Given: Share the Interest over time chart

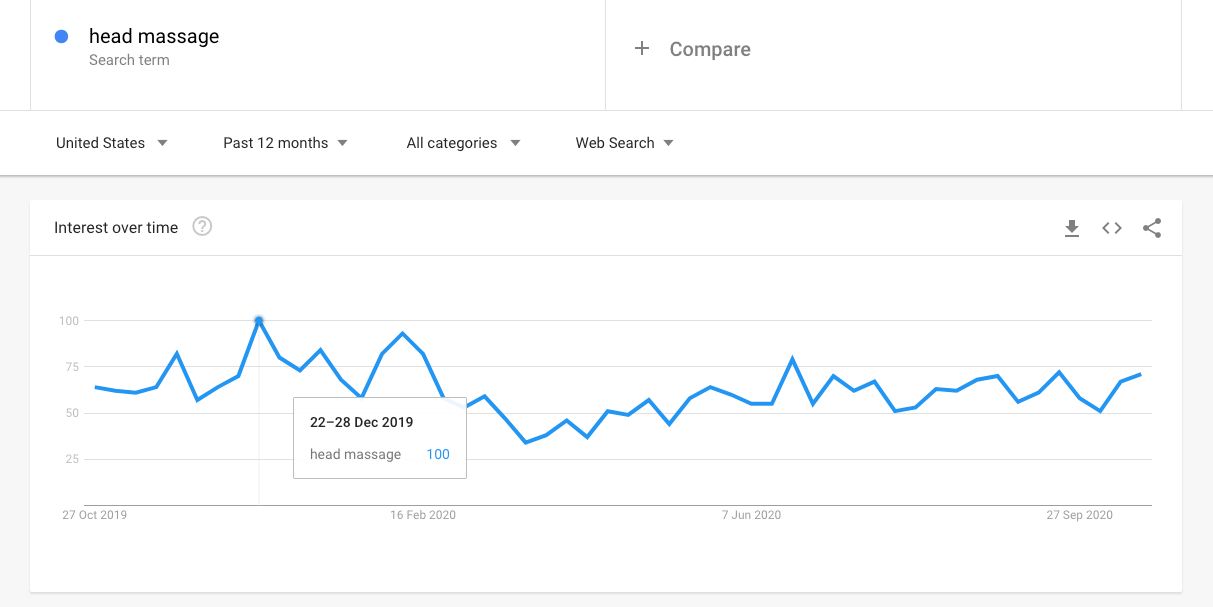Looking at the screenshot, I should 1152,228.
